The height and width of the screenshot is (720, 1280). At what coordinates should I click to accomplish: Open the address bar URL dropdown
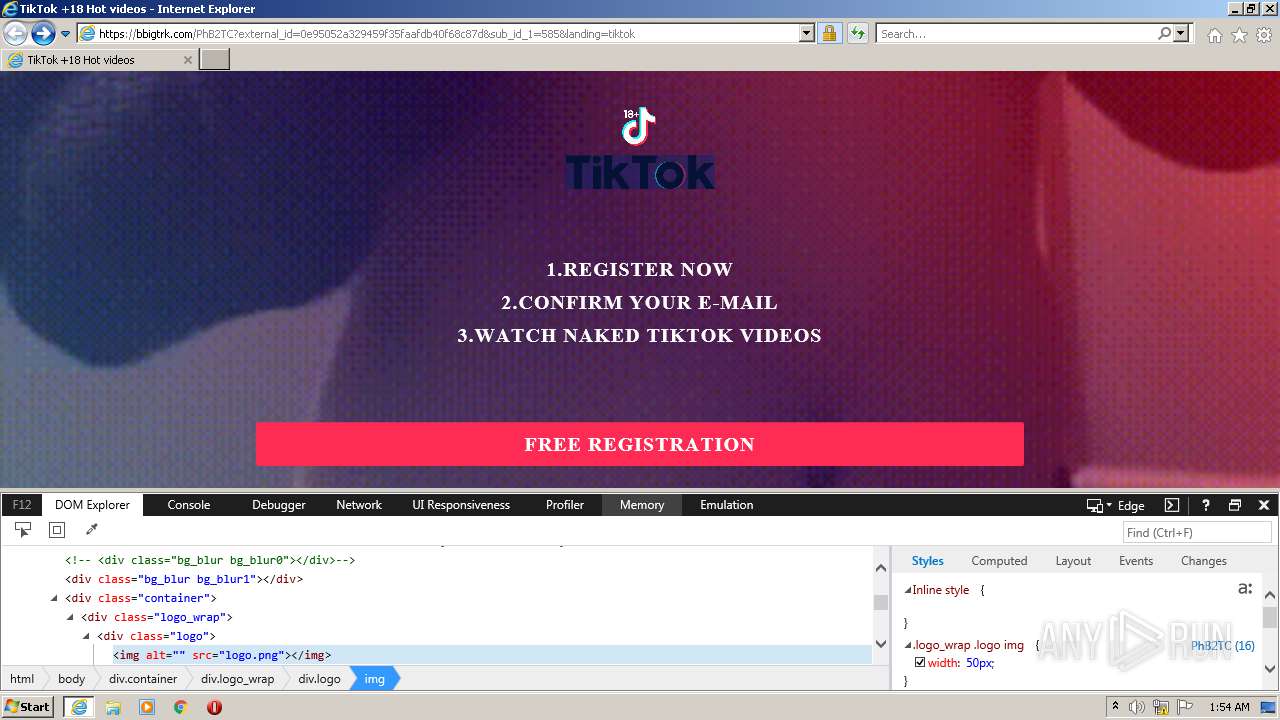point(807,34)
